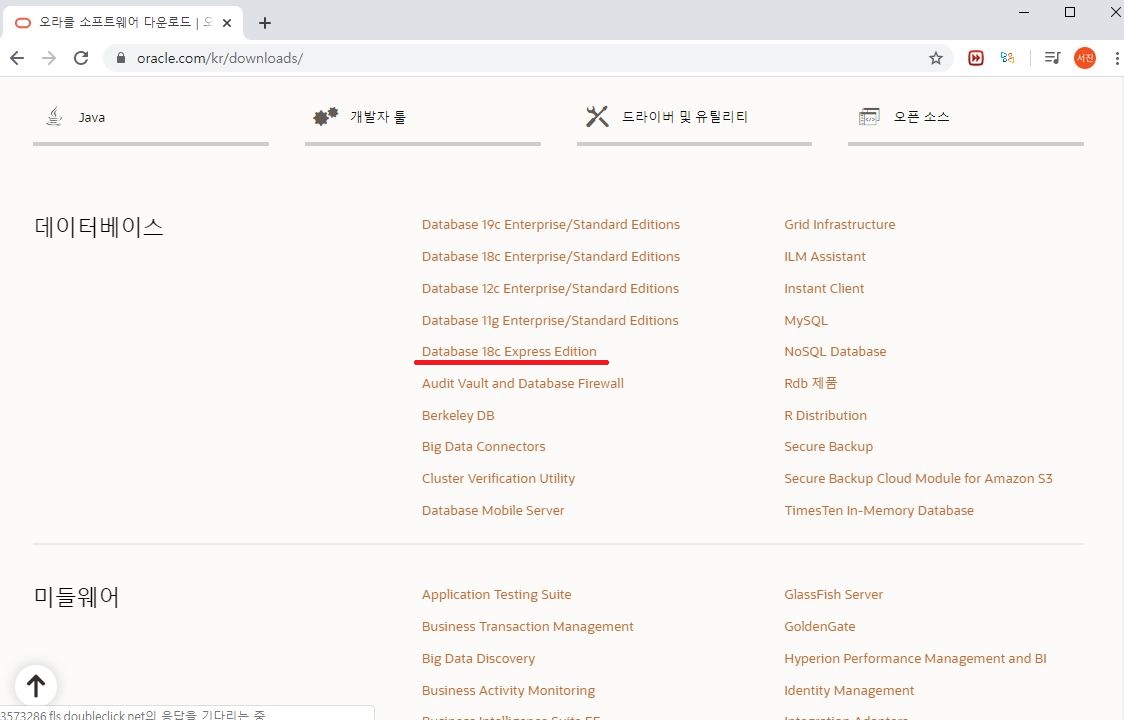
Task: Select the 개발자 툴 category tab
Action: point(422,118)
